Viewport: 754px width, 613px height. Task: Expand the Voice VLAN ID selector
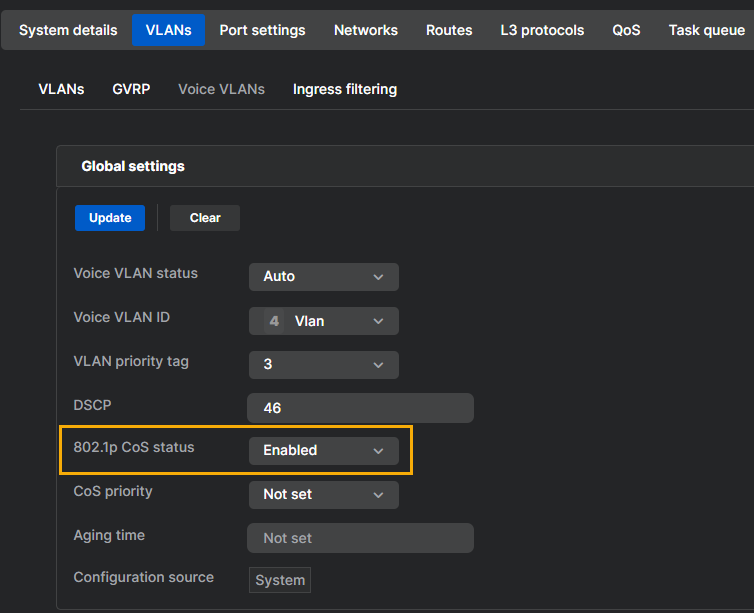tap(323, 321)
